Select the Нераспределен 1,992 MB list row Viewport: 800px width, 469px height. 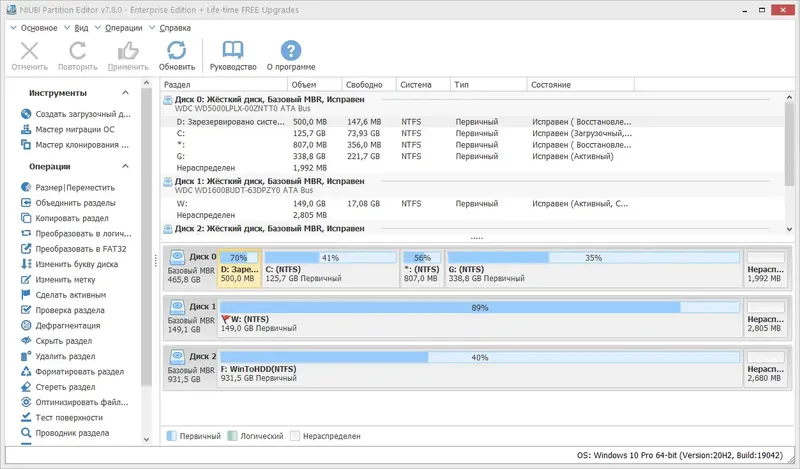[x=473, y=168]
